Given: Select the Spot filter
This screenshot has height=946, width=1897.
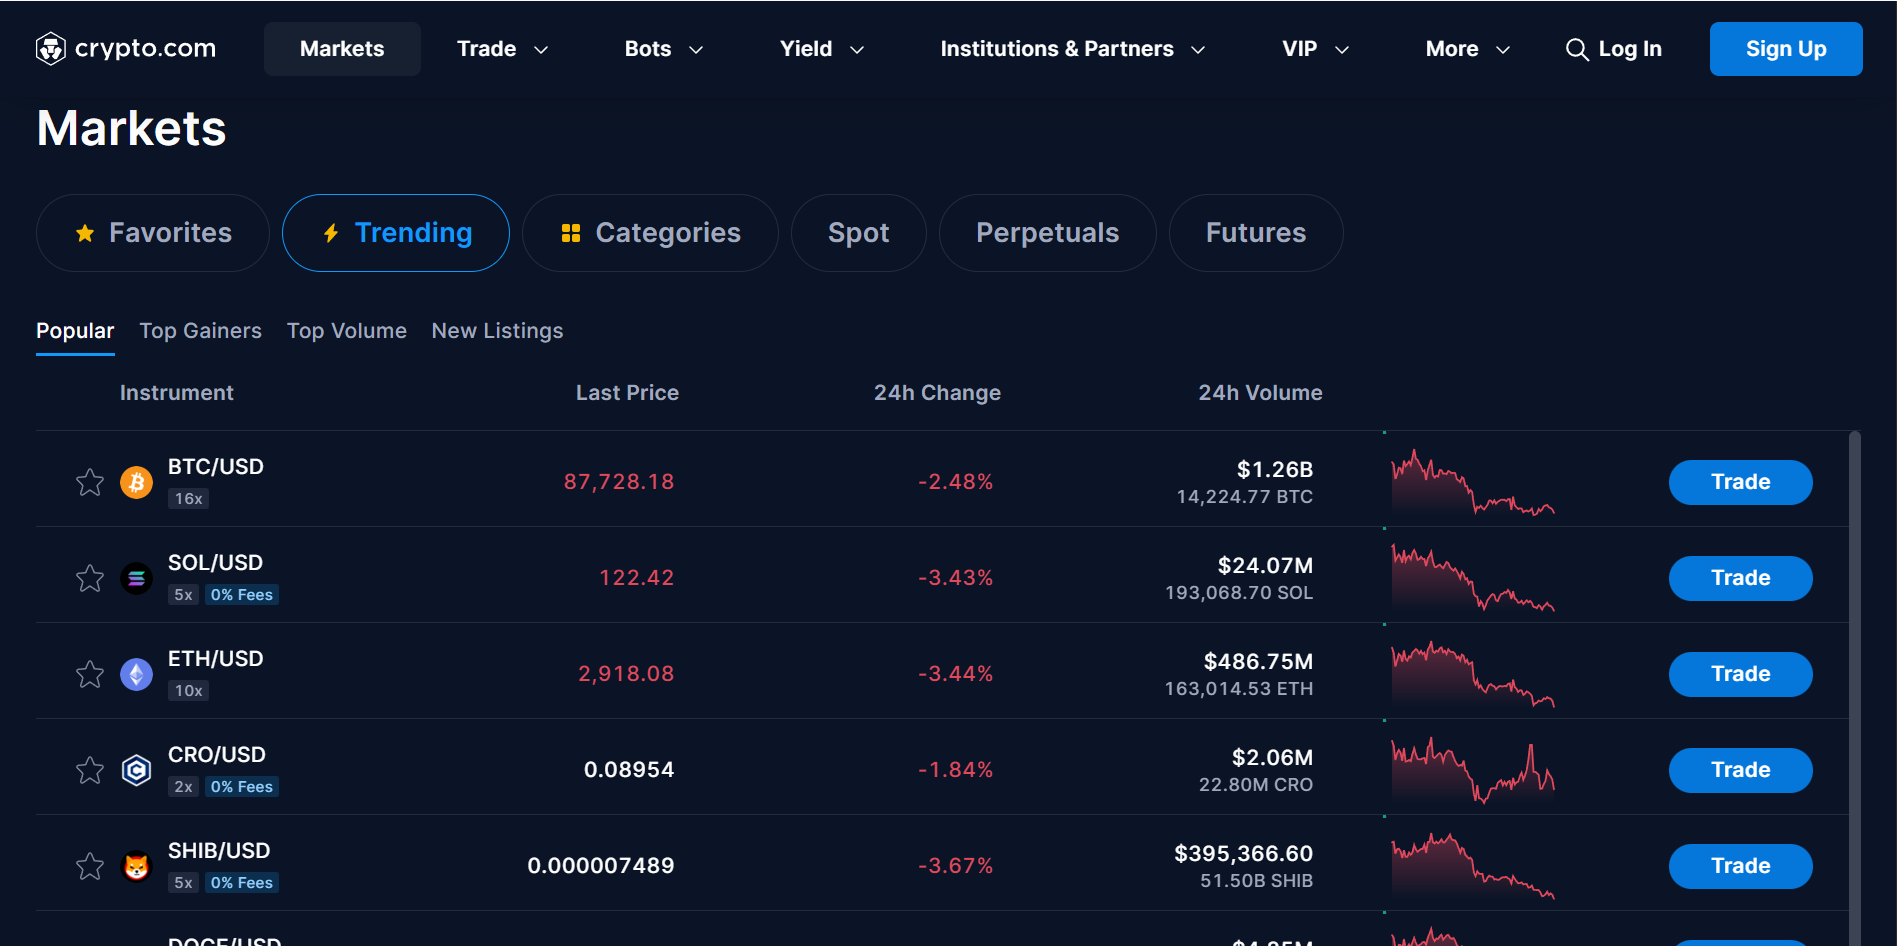Looking at the screenshot, I should (858, 233).
